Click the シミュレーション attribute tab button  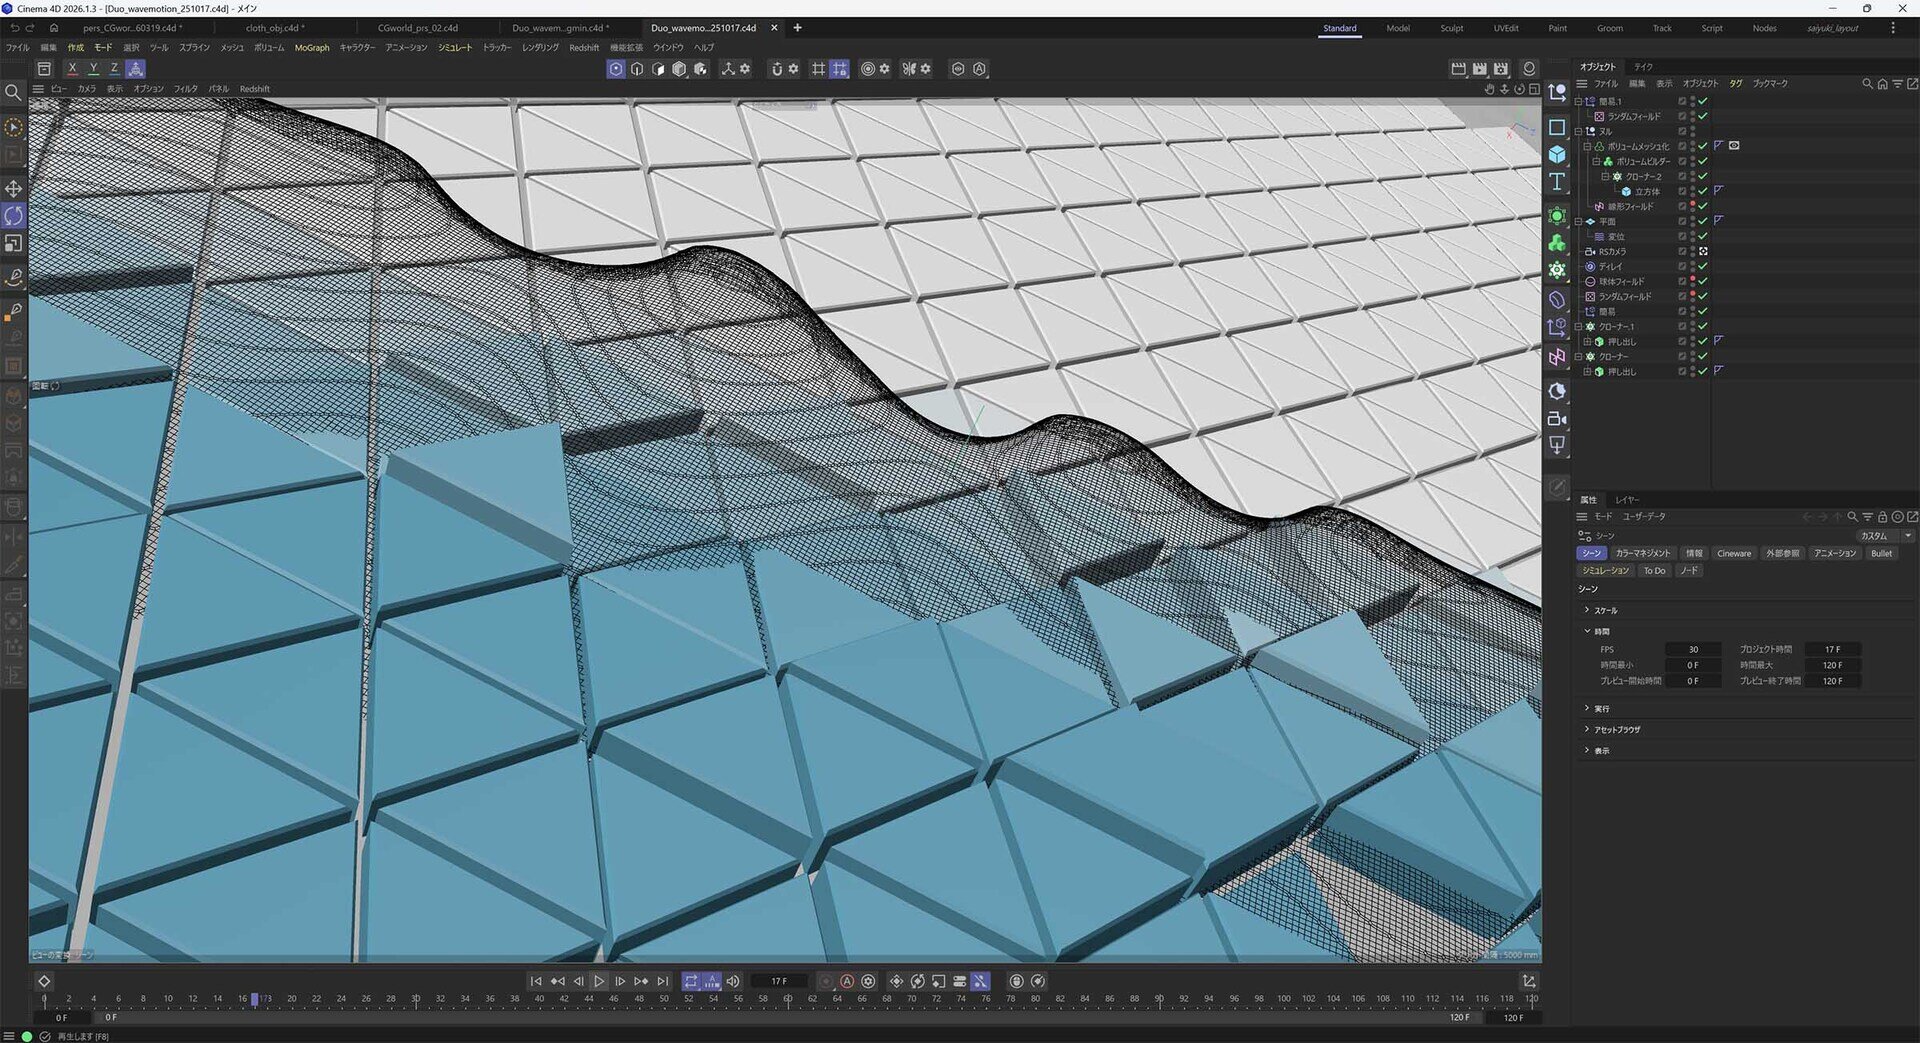pyautogui.click(x=1605, y=571)
